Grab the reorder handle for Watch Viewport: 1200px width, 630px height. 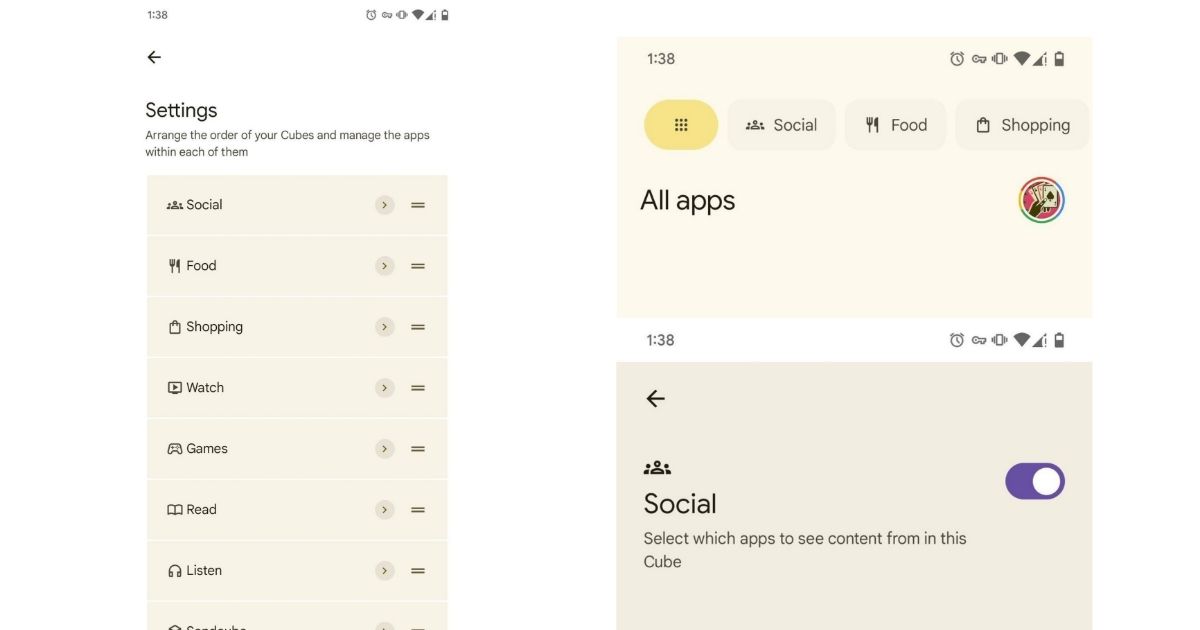point(418,388)
